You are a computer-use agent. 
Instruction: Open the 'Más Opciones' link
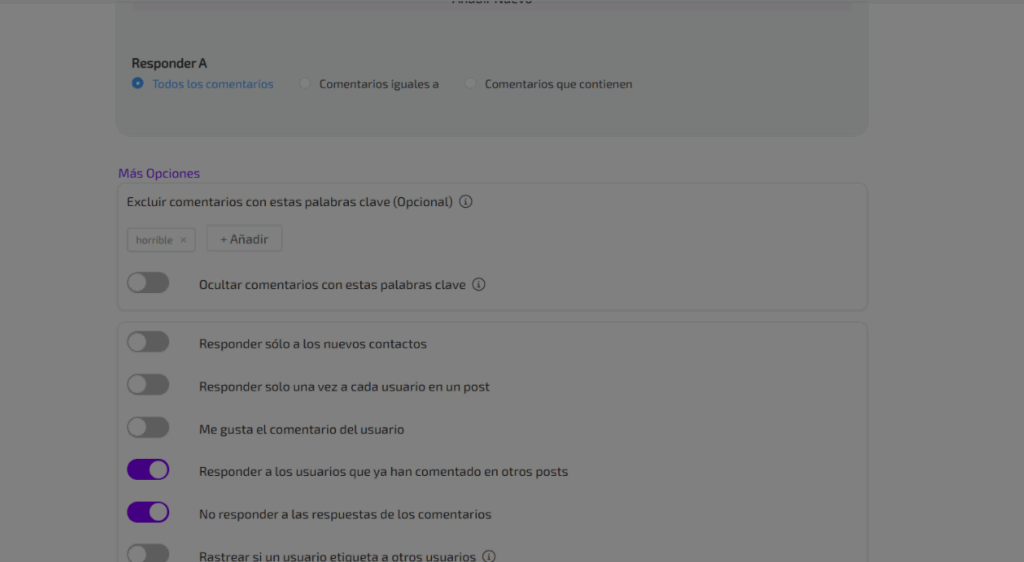pyautogui.click(x=159, y=173)
